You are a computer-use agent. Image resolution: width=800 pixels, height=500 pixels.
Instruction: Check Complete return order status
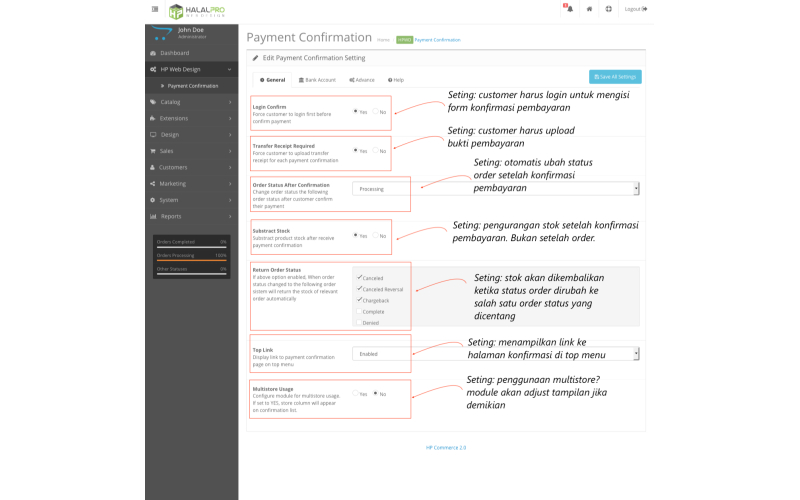pos(359,311)
